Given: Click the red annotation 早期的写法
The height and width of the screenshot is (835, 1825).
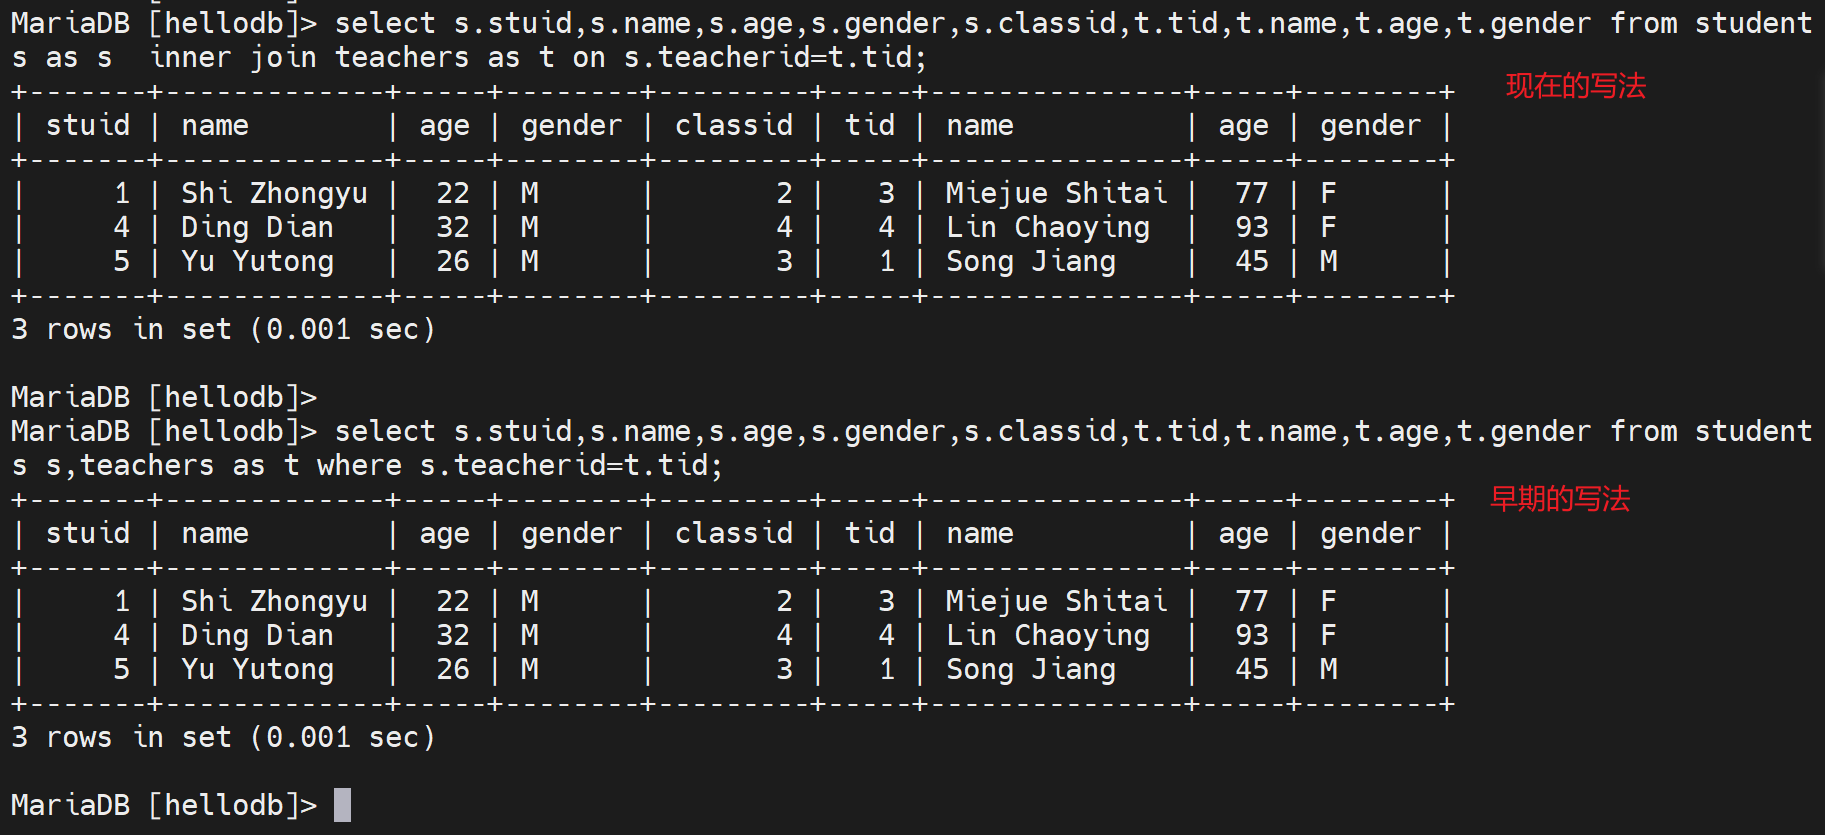Looking at the screenshot, I should click(x=1559, y=499).
